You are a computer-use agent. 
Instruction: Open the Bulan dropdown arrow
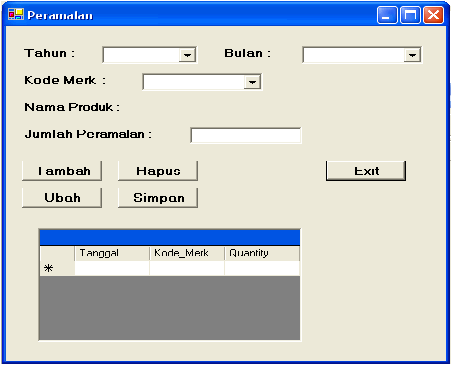(412, 55)
